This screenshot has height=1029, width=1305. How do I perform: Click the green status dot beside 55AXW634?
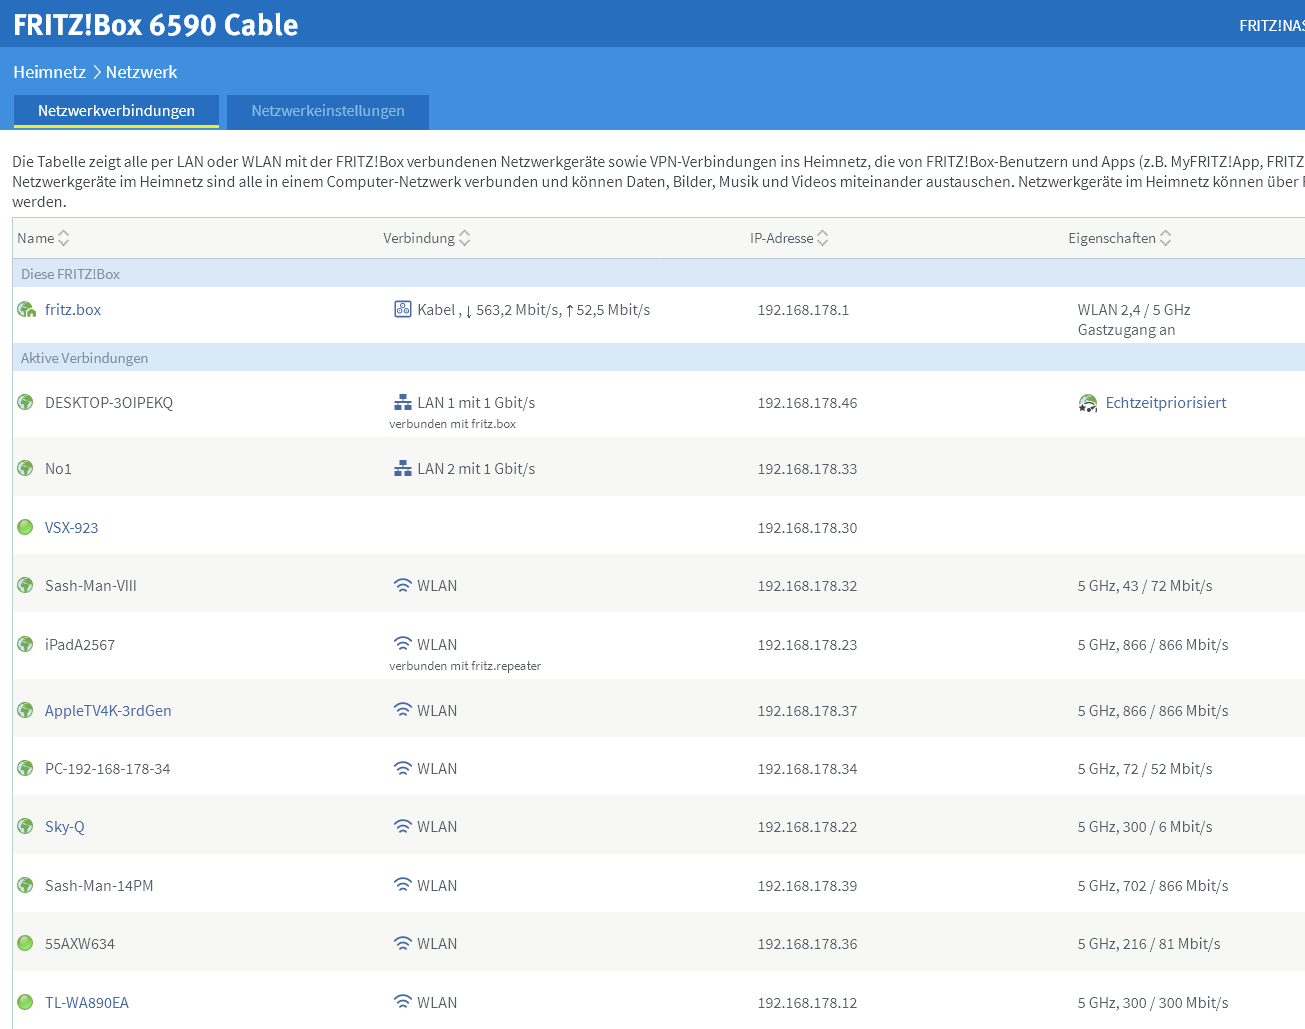[x=26, y=943]
